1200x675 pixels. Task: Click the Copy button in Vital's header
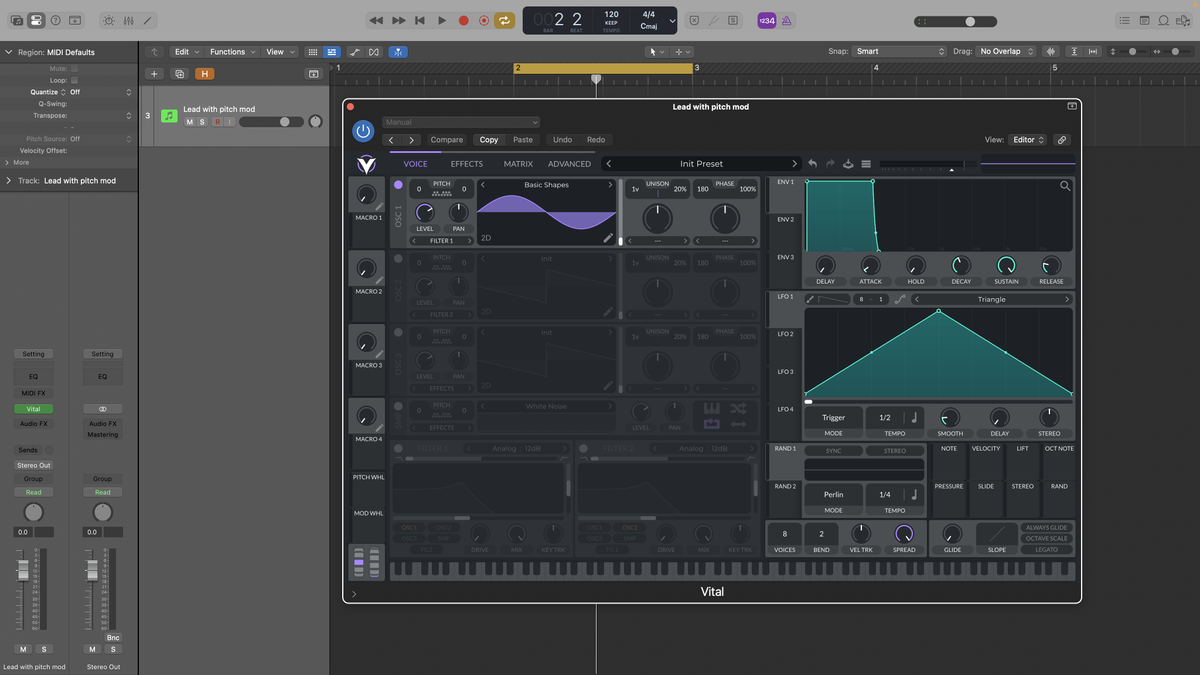tap(488, 139)
